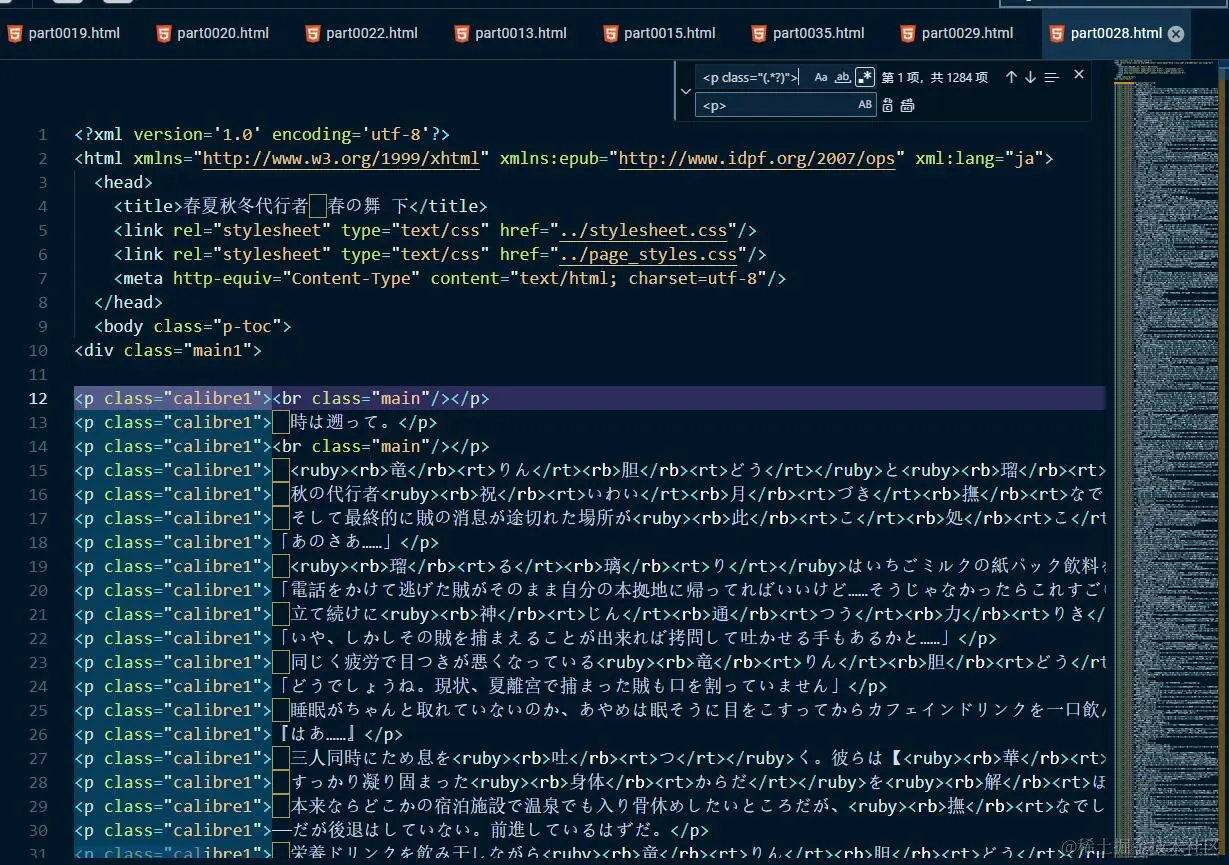Switch to part0019.html tab
Image resolution: width=1229 pixels, height=865 pixels.
click(x=74, y=33)
